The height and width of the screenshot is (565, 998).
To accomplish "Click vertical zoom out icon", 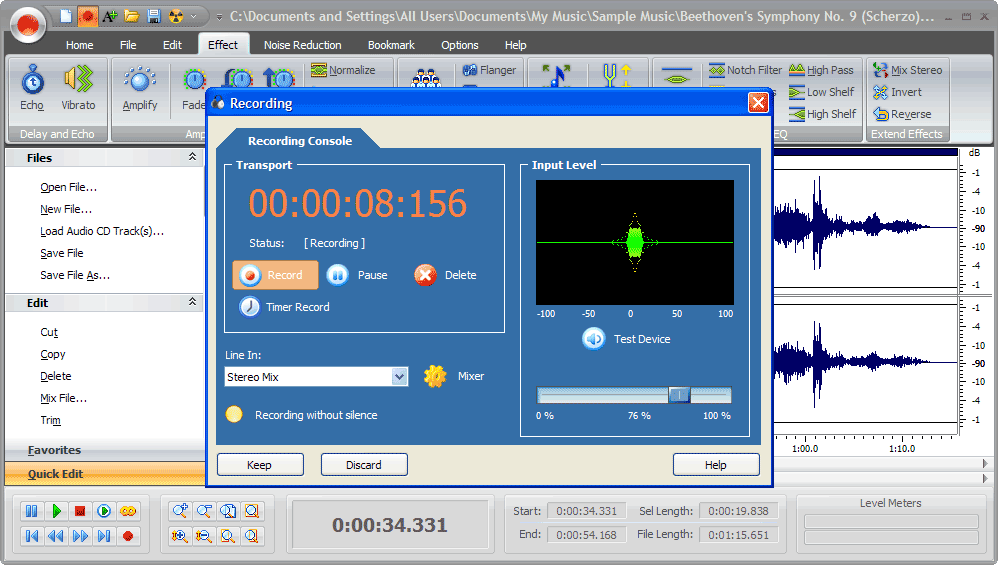I will click(x=204, y=536).
